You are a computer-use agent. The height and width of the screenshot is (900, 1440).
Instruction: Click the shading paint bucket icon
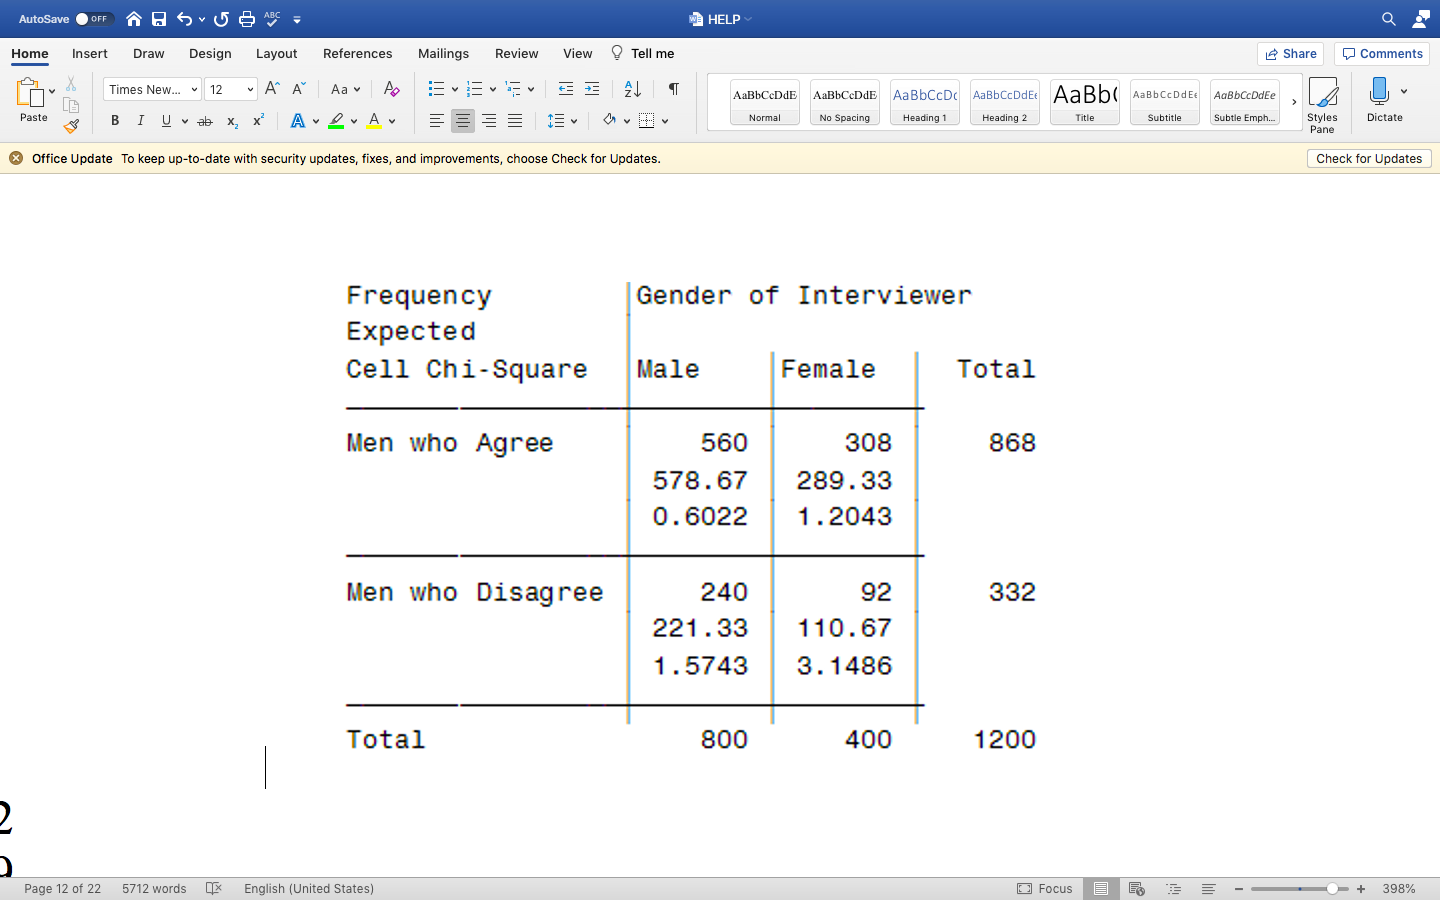tap(609, 121)
